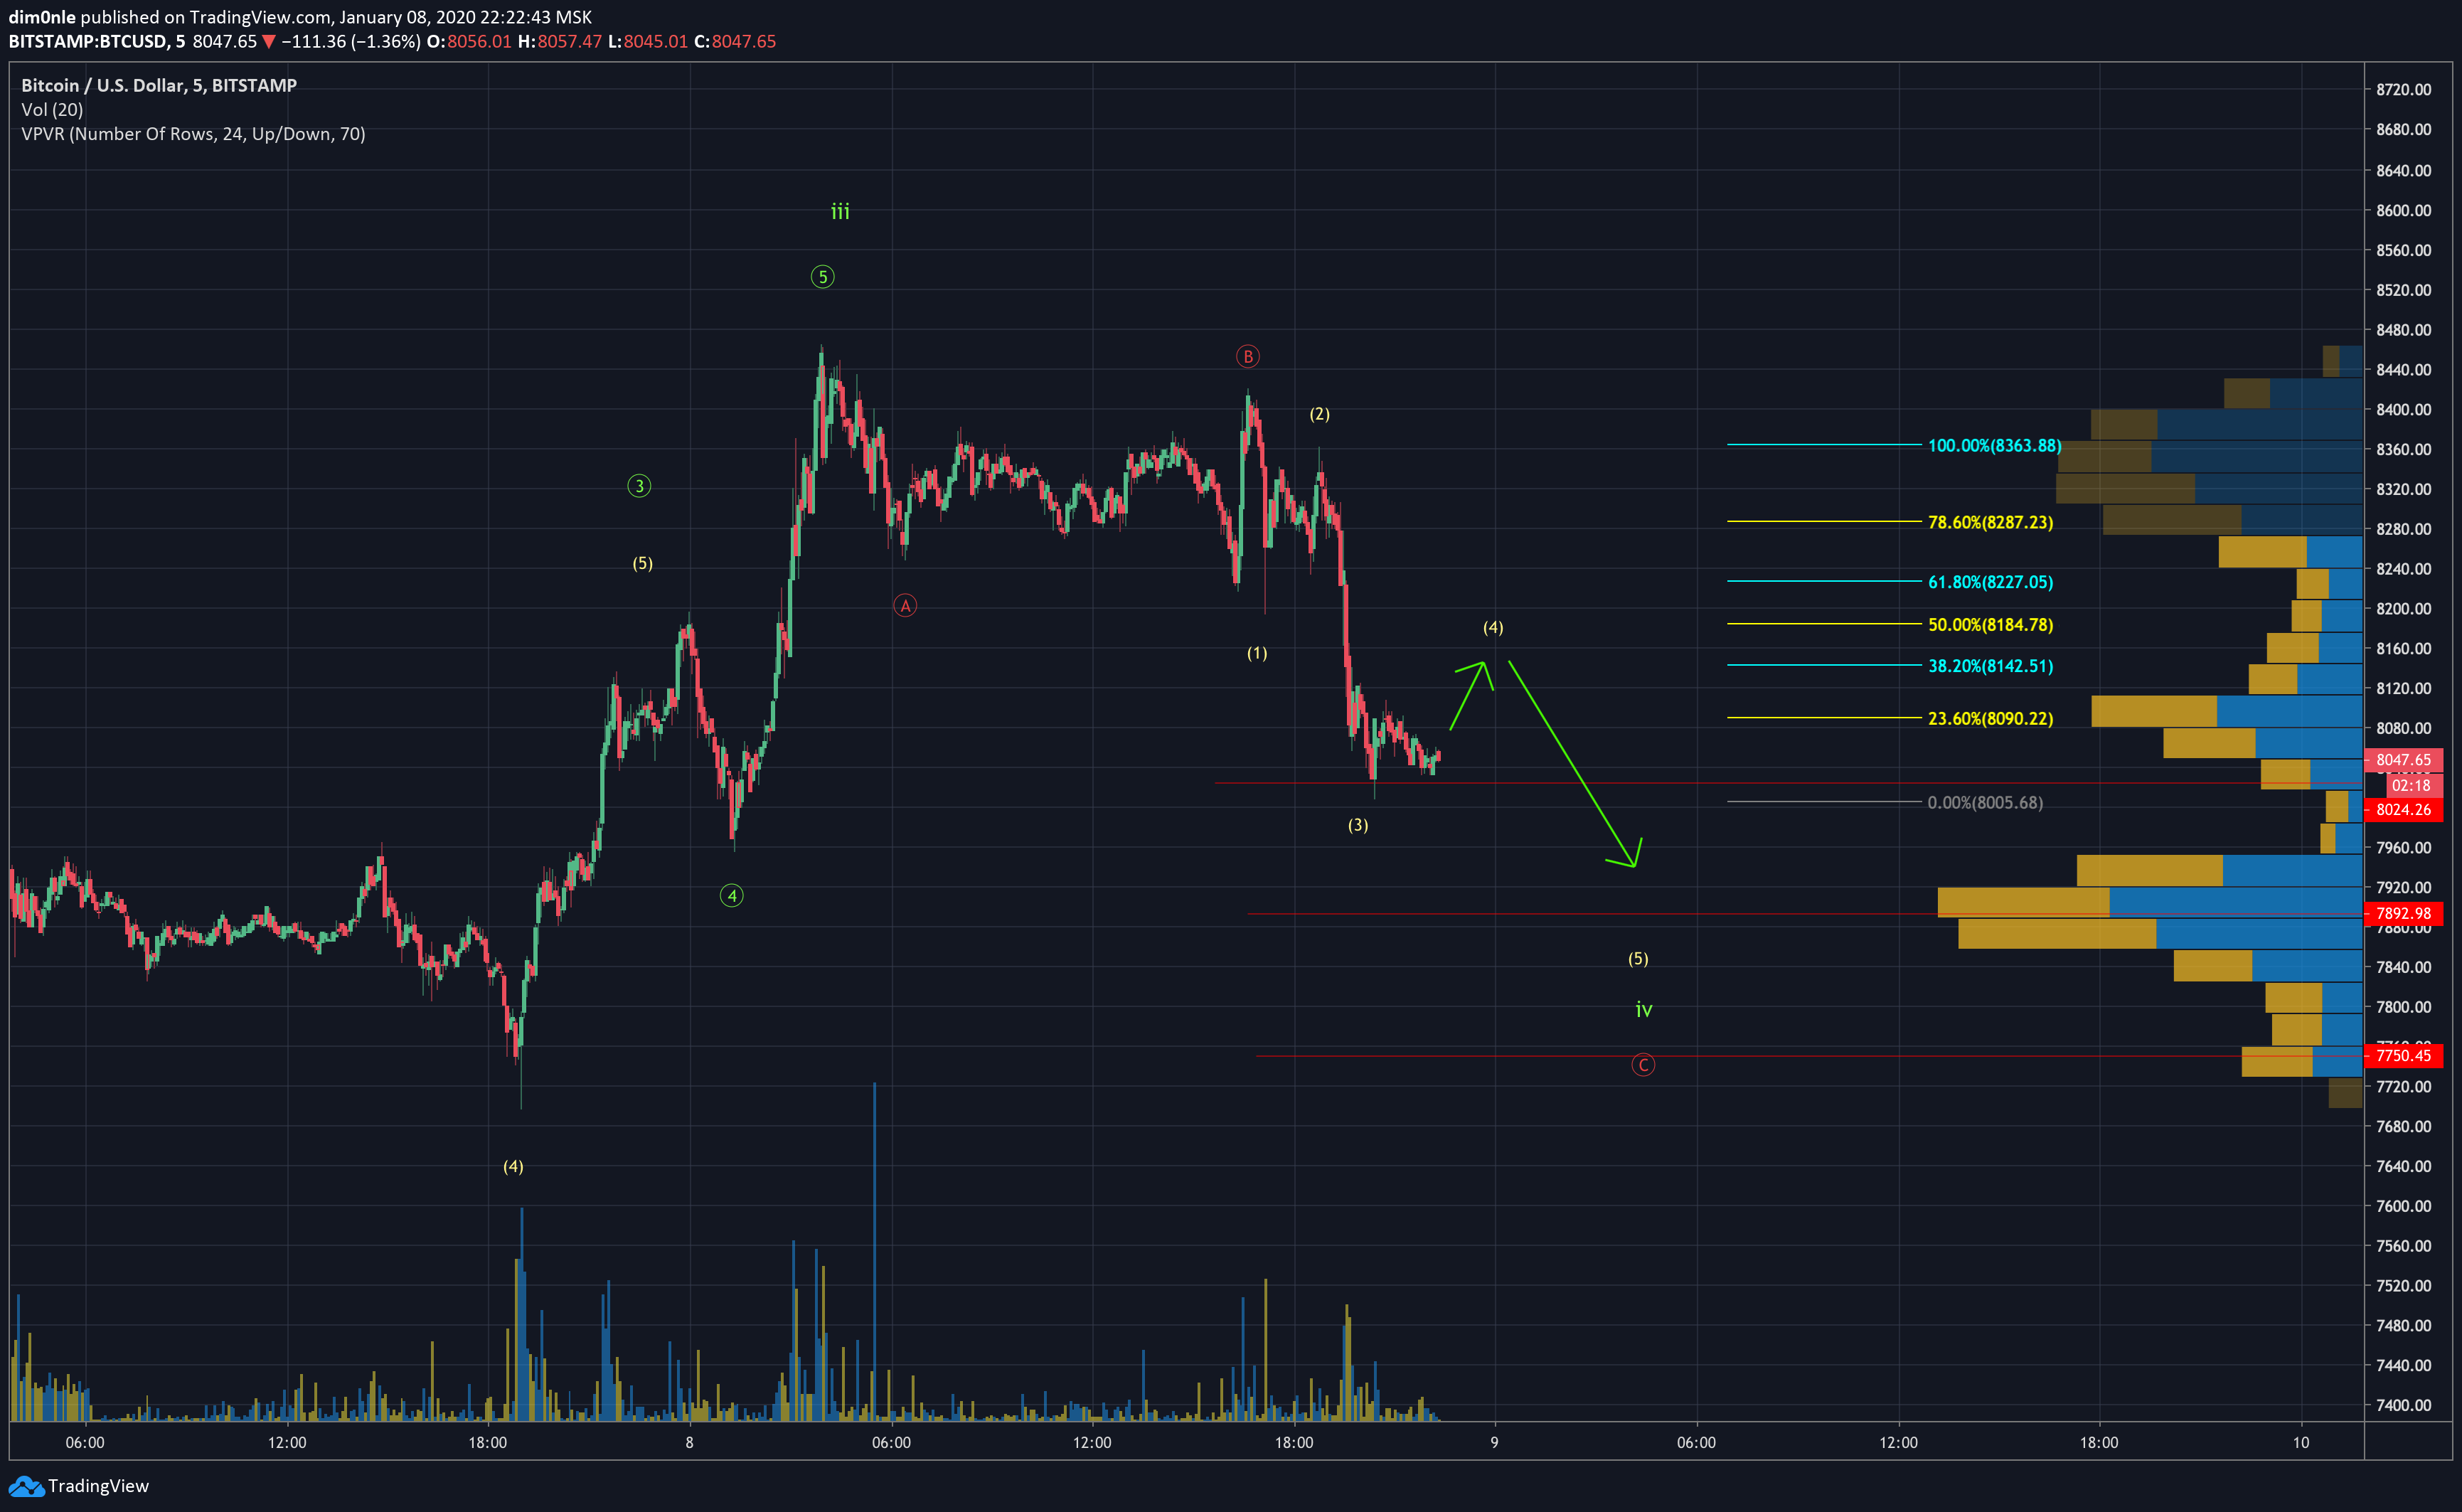Click the yellow (1) wave label
This screenshot has width=2462, height=1512.
click(x=1256, y=653)
